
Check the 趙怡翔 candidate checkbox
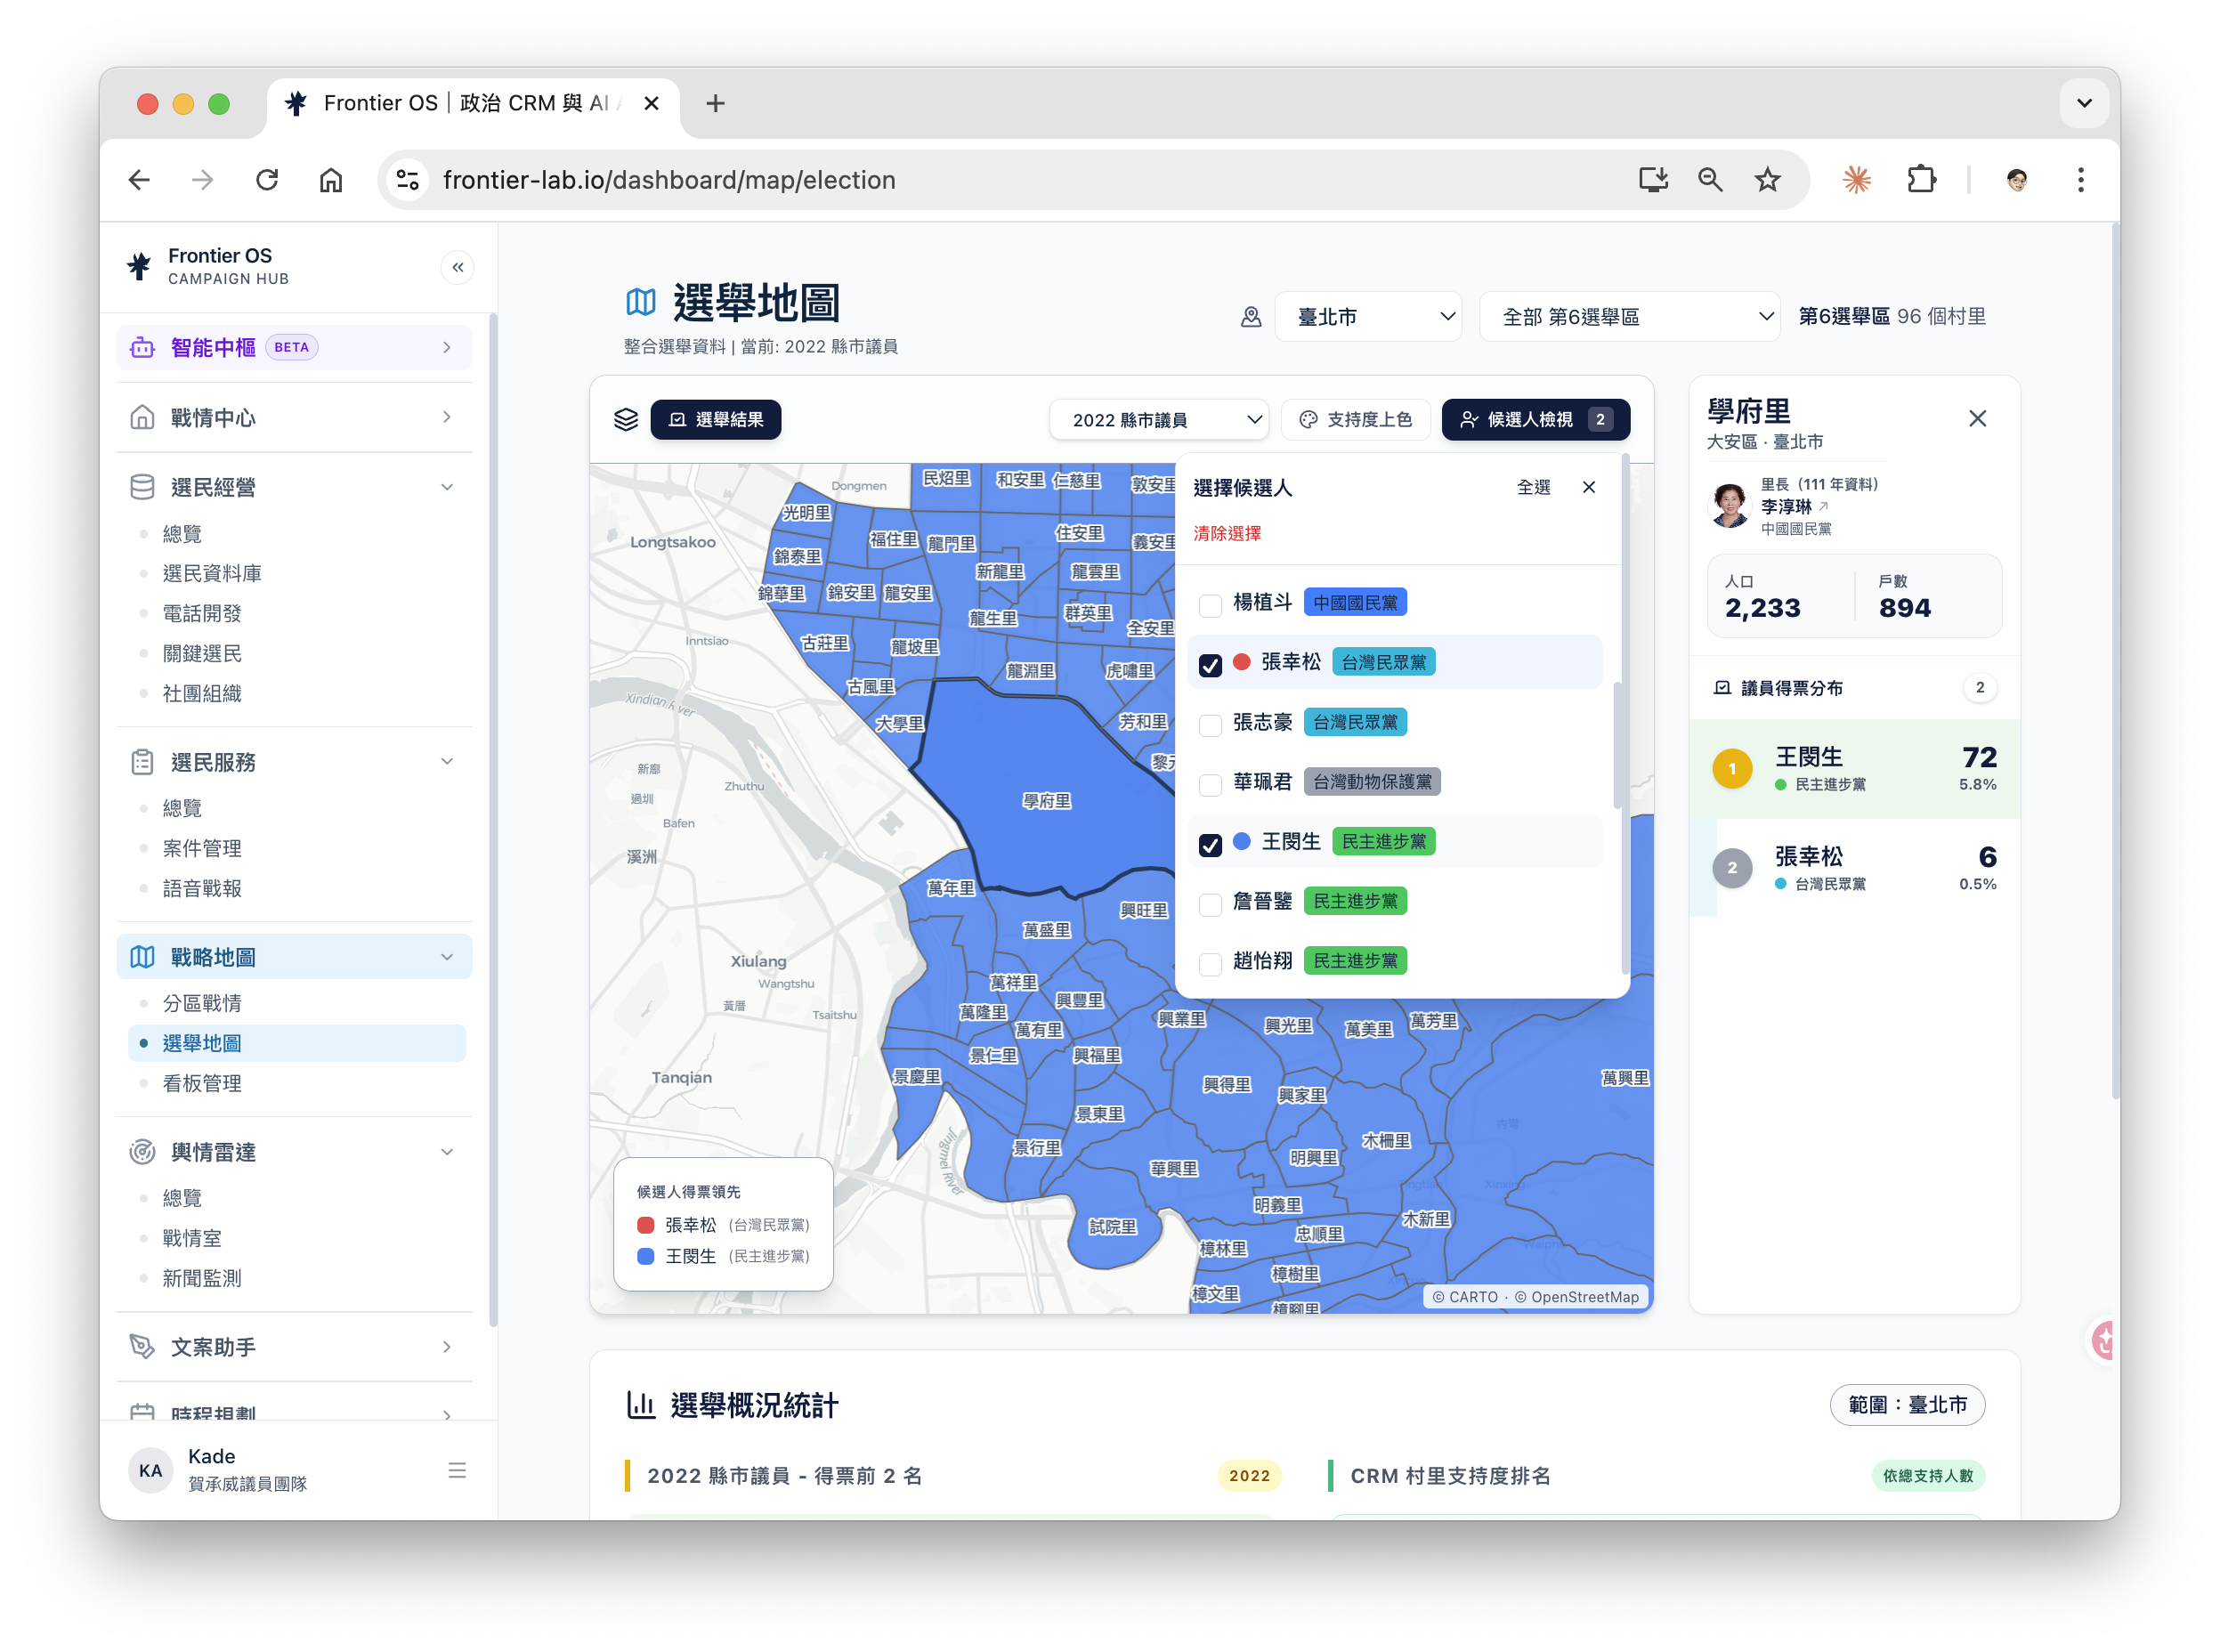(1210, 962)
